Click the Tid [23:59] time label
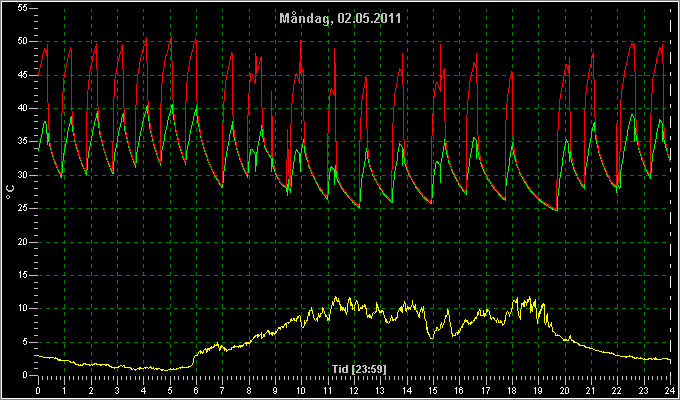This screenshot has height=400, width=680. (359, 369)
